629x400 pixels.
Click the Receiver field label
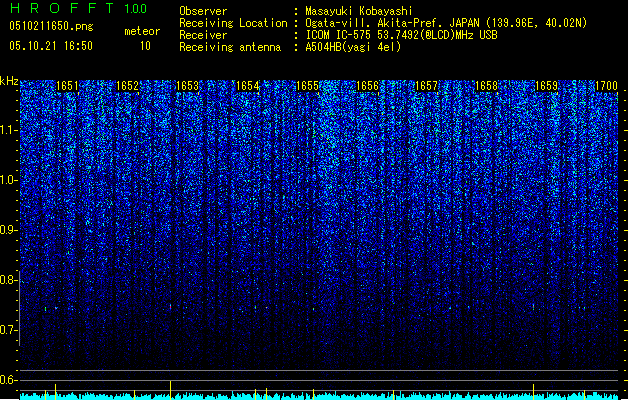203,35
